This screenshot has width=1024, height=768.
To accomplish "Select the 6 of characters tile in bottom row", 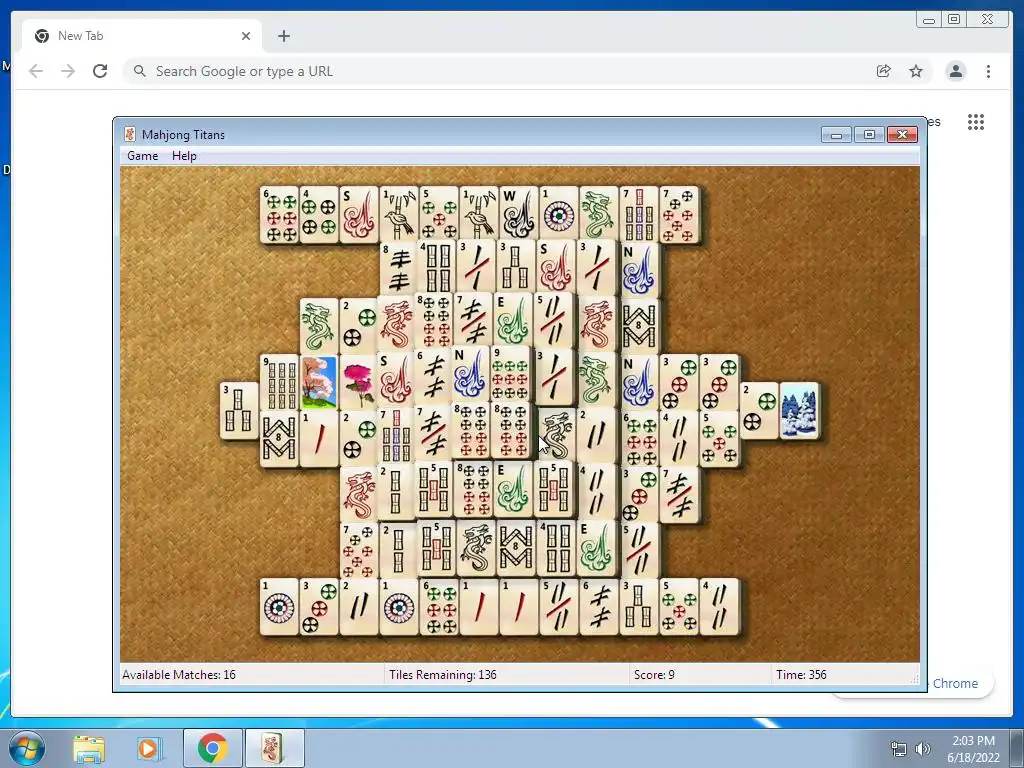I will [598, 607].
